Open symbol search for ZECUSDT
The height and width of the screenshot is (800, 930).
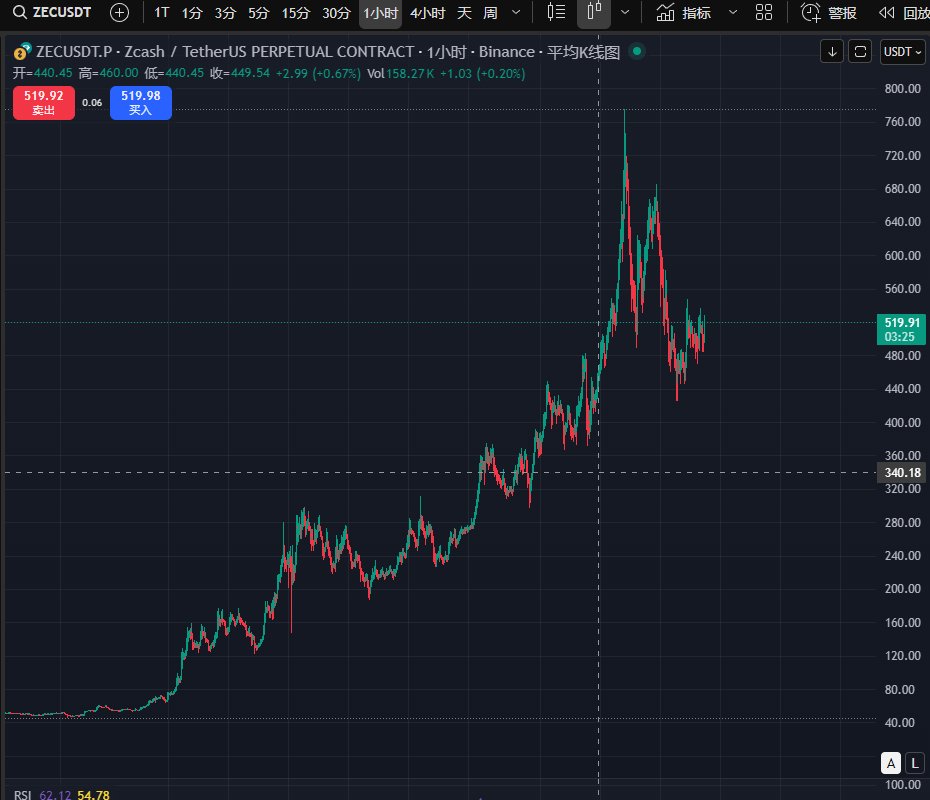(52, 12)
